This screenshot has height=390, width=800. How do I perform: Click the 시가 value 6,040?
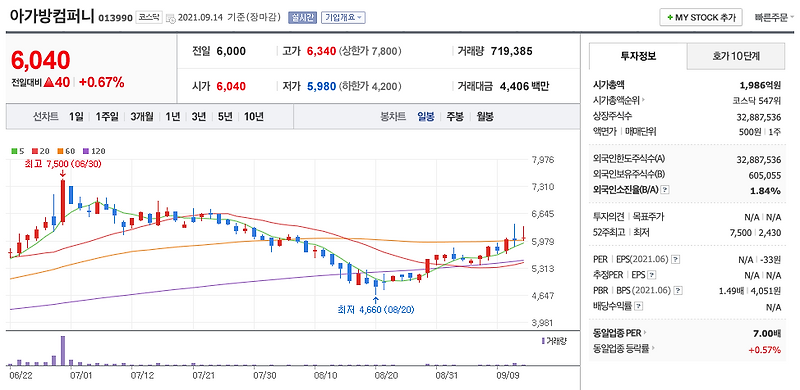(x=231, y=86)
